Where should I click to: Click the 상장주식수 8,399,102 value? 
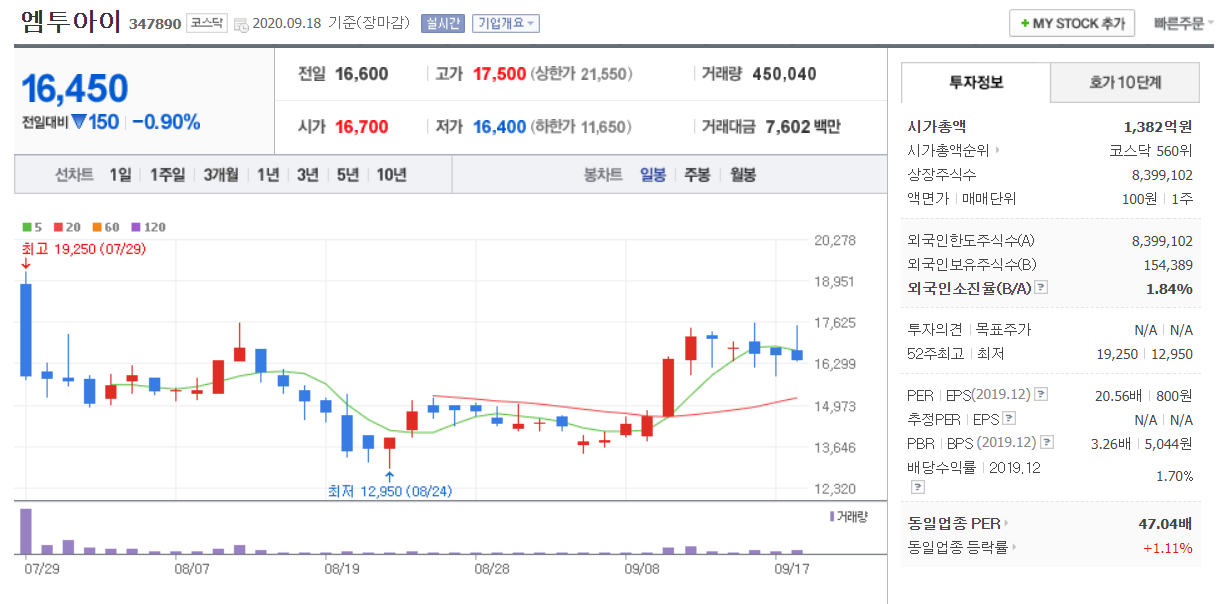pyautogui.click(x=1162, y=175)
